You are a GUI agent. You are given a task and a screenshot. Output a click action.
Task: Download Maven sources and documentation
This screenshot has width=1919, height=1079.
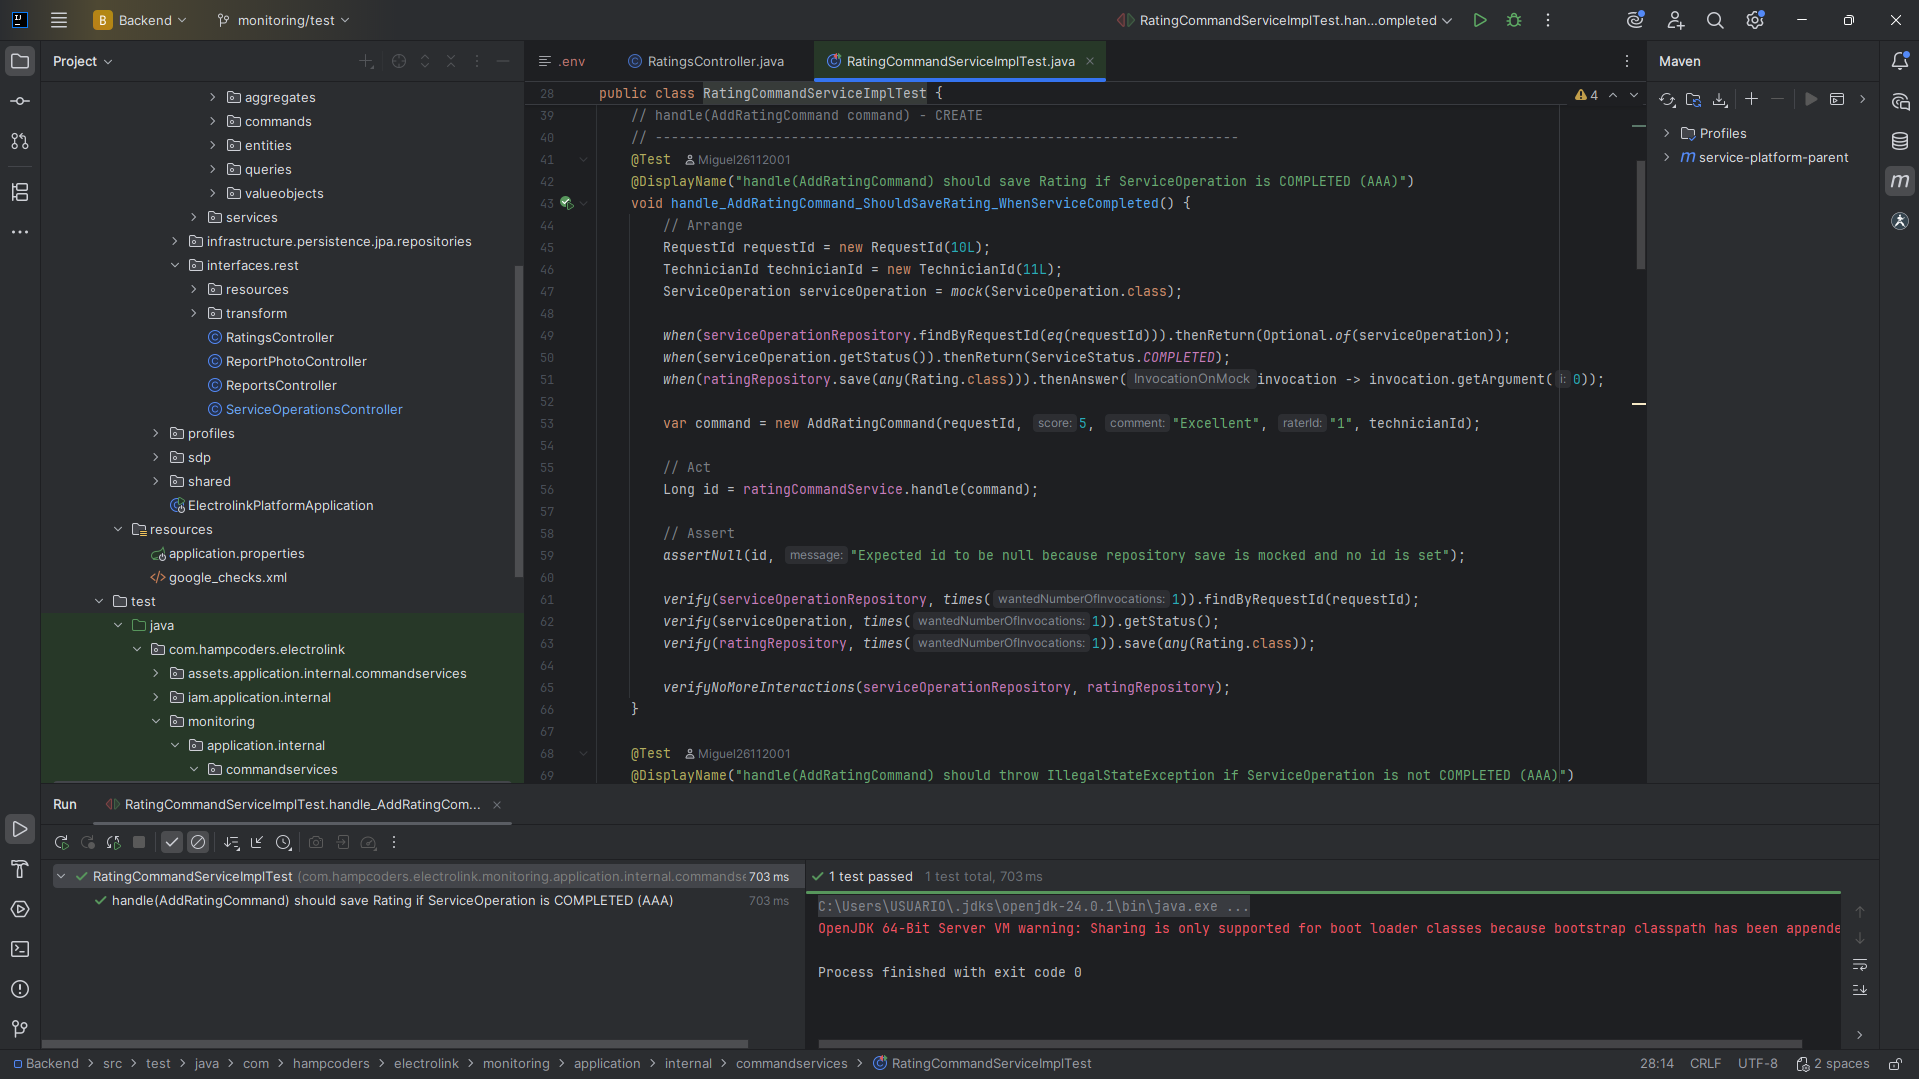coord(1720,99)
